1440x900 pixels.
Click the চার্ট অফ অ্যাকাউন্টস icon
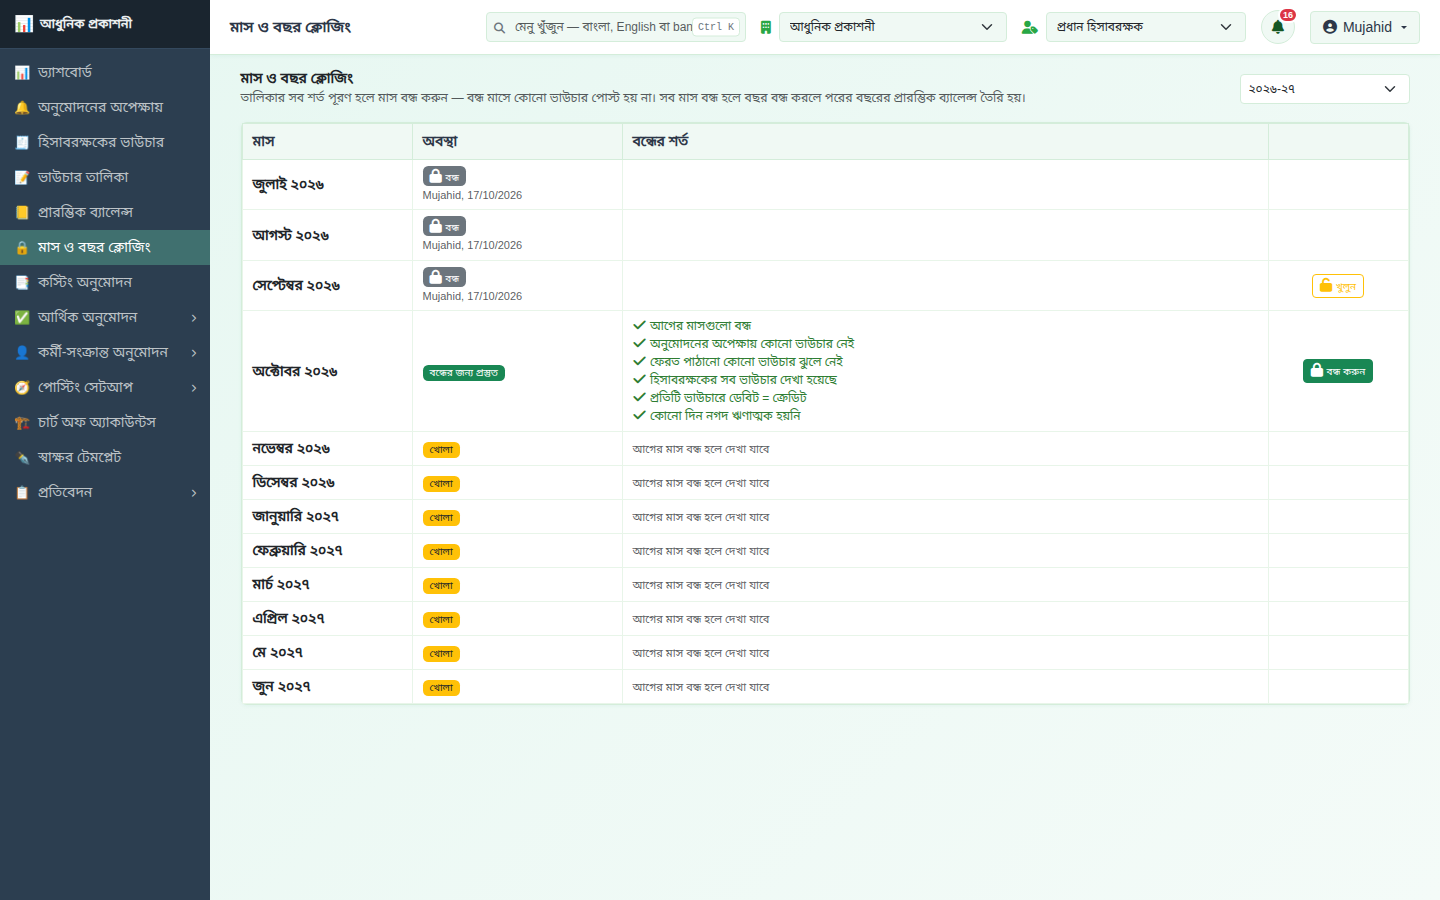pos(22,423)
